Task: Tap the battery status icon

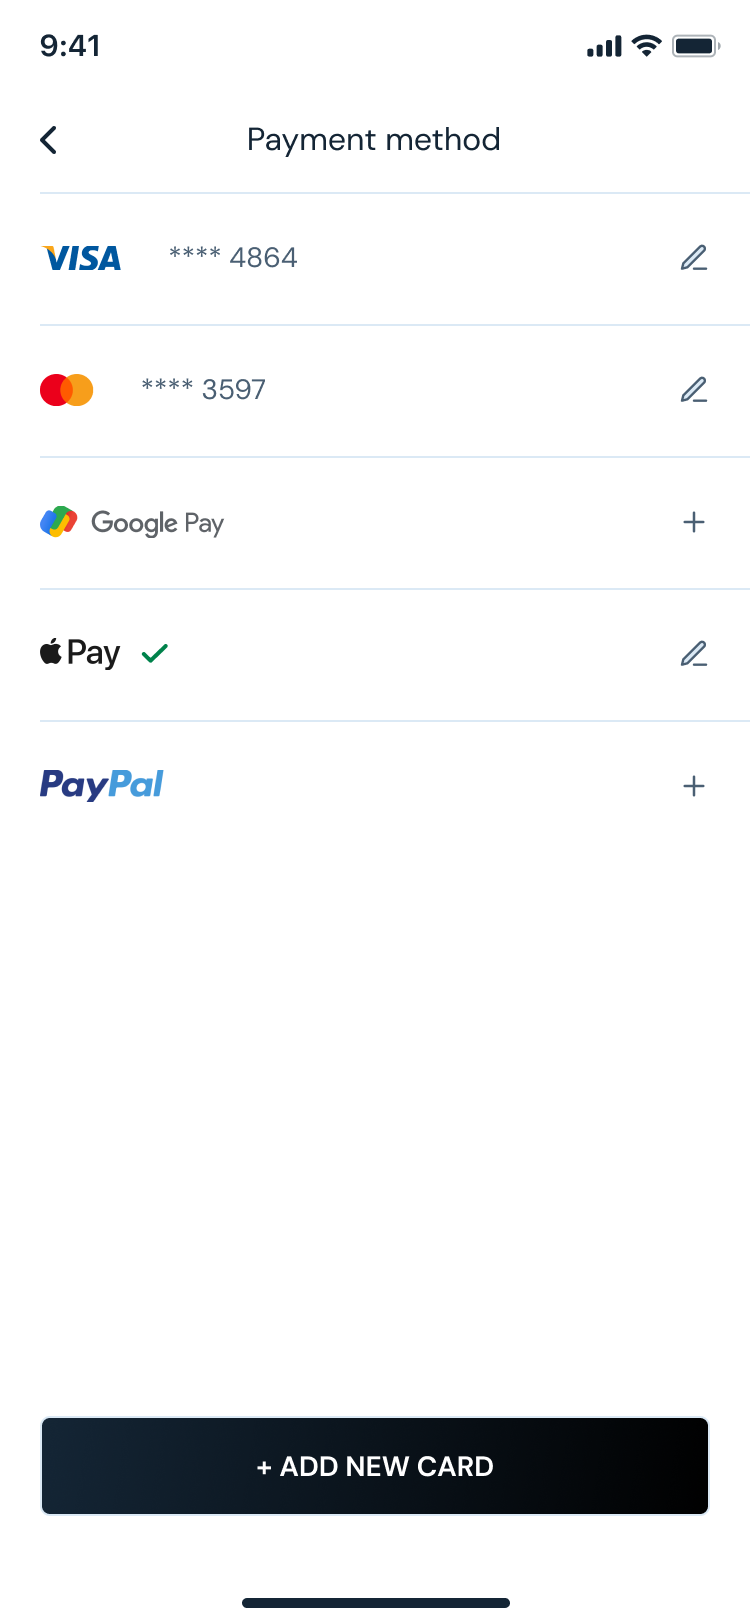Action: pyautogui.click(x=696, y=46)
